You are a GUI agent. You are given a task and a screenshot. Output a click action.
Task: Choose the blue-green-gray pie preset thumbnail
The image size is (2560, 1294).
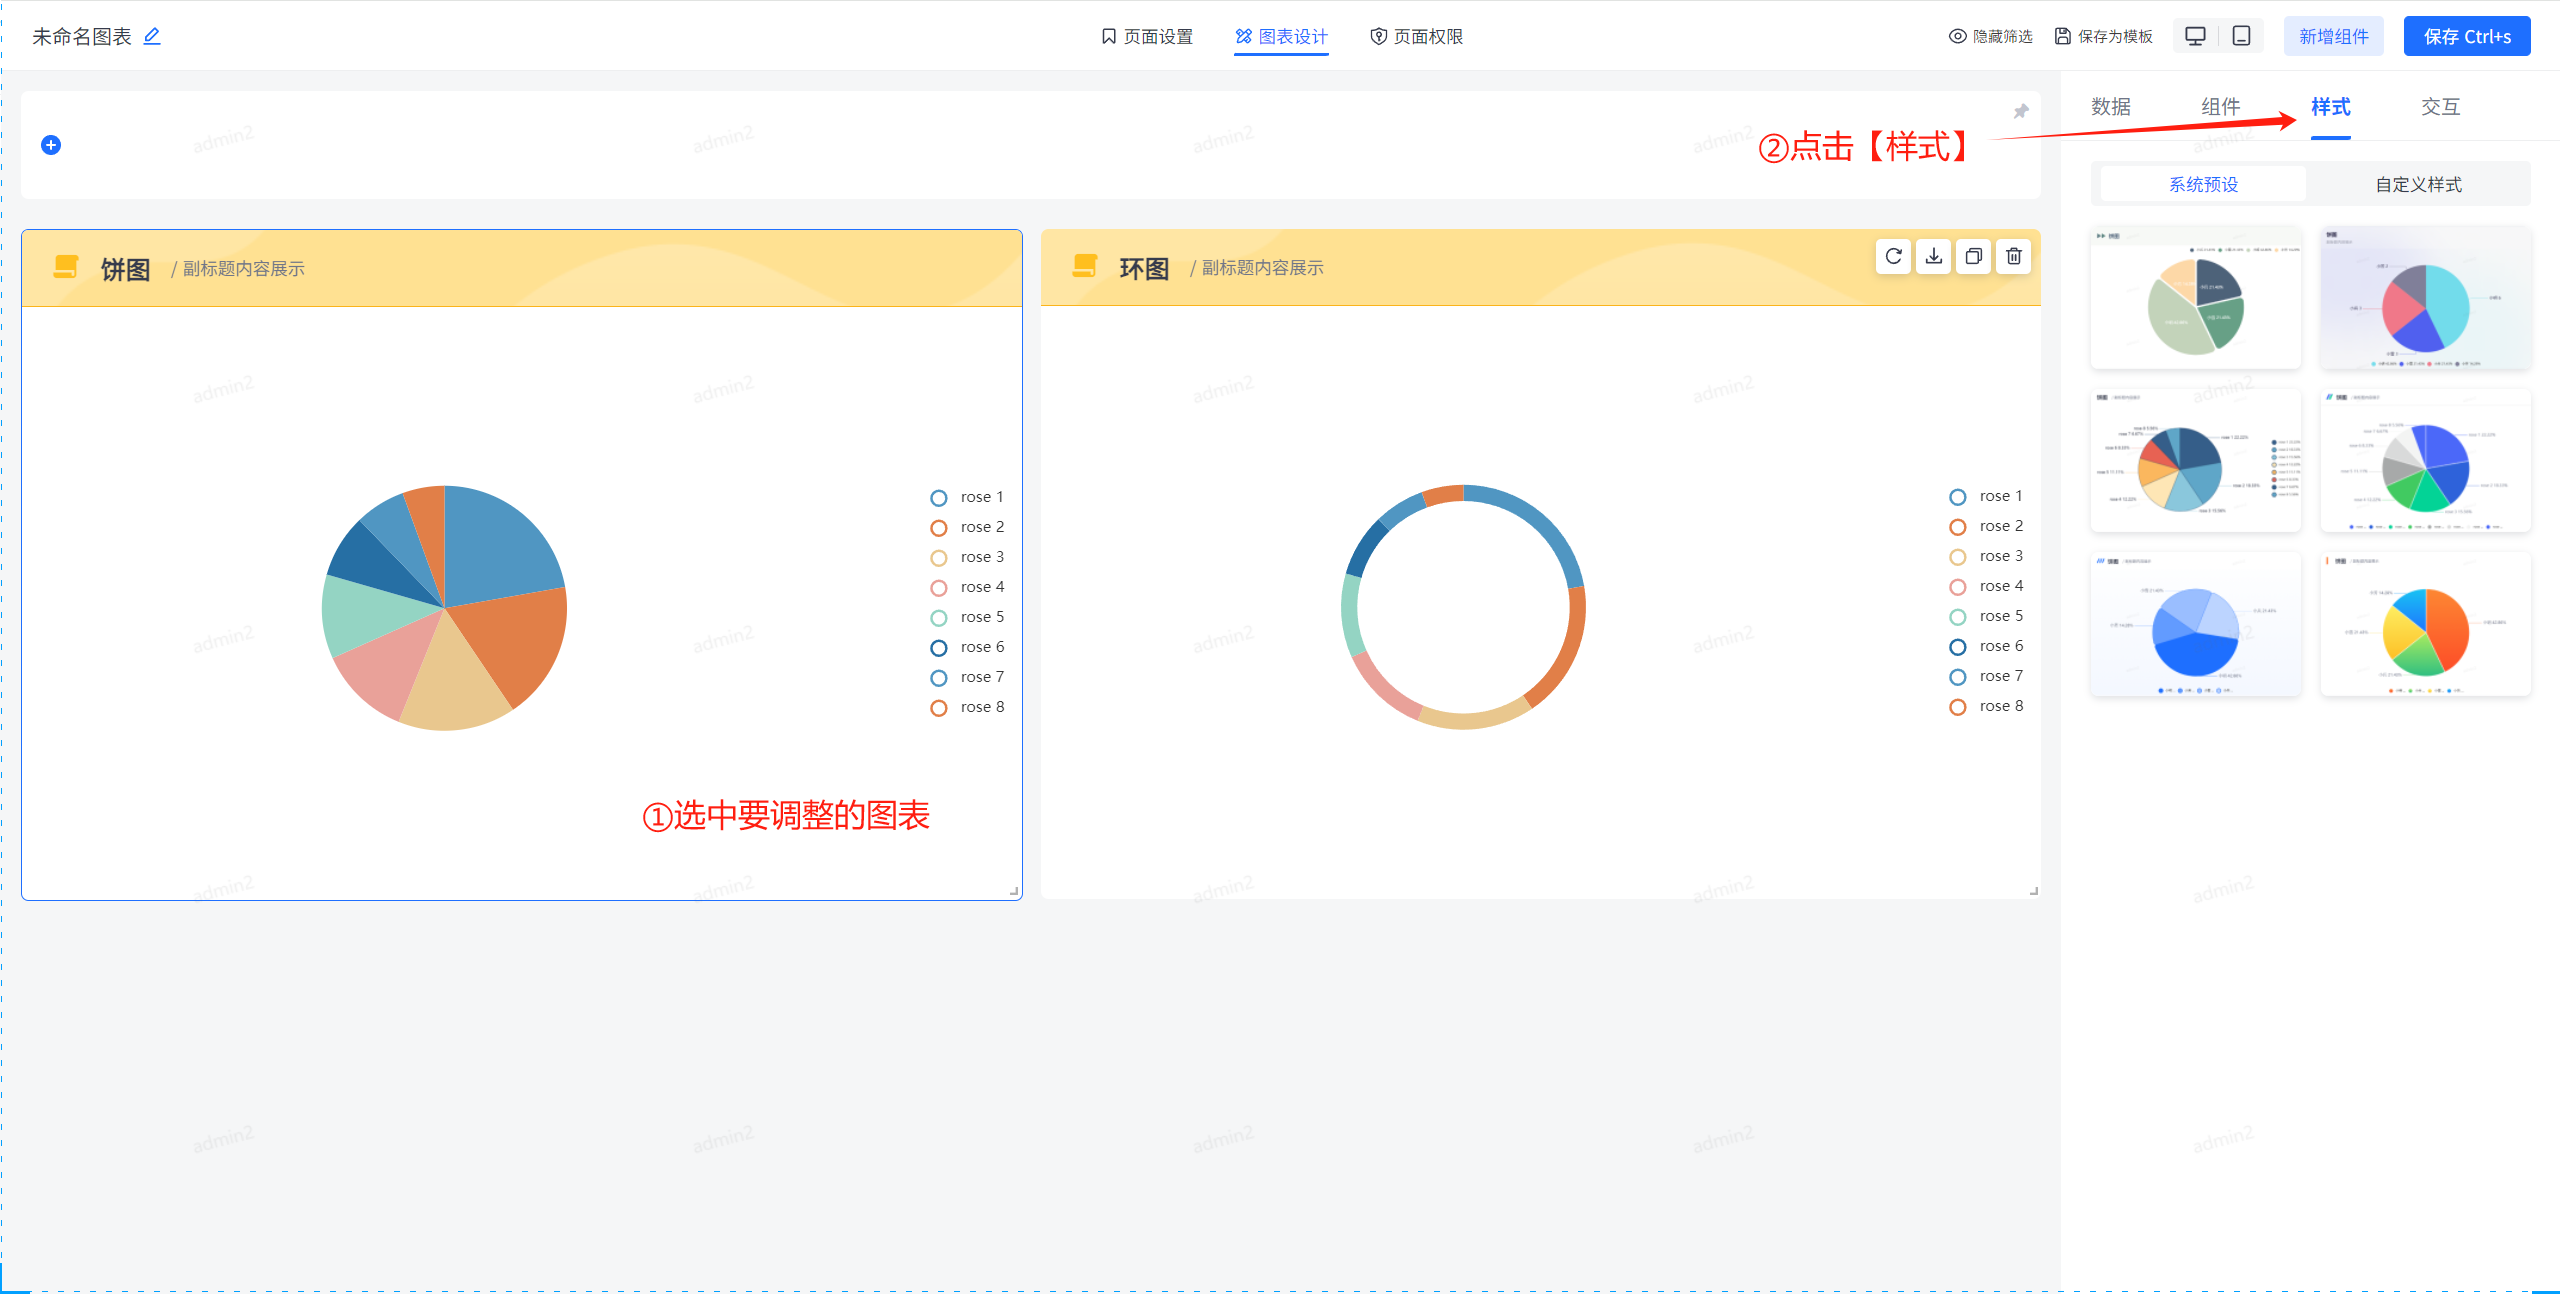pos(2426,460)
